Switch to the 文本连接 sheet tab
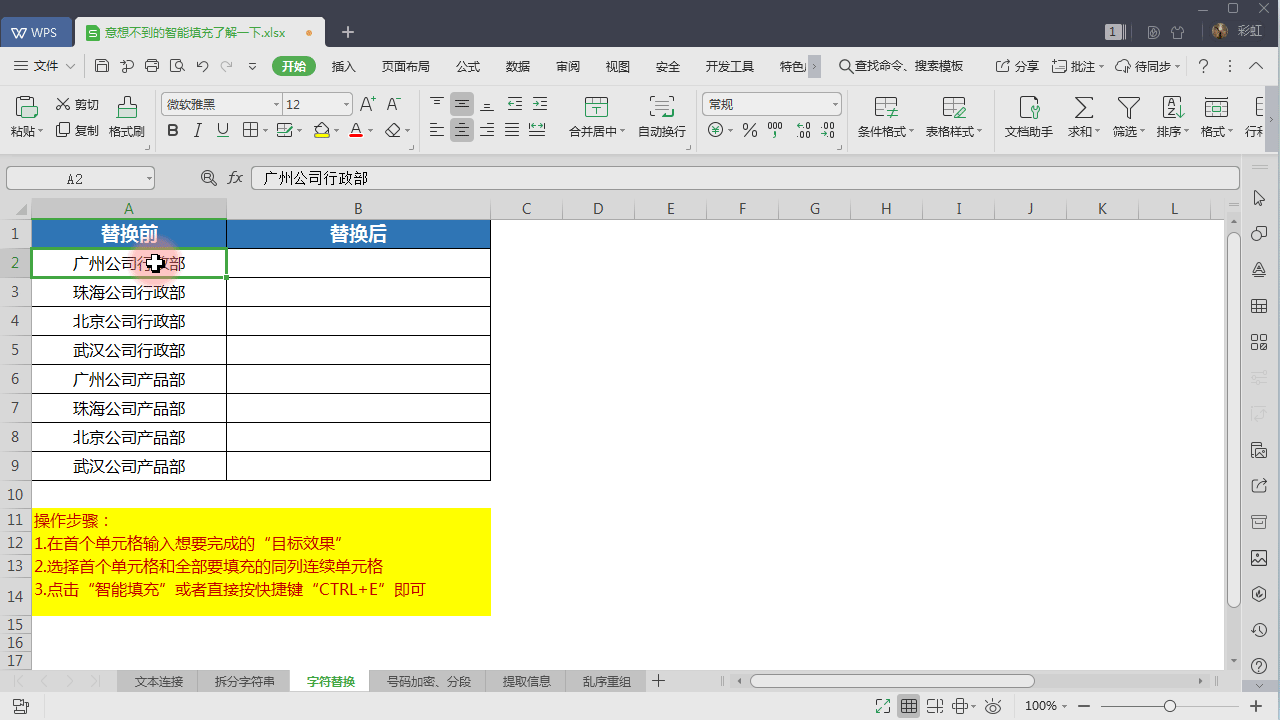 (159, 681)
